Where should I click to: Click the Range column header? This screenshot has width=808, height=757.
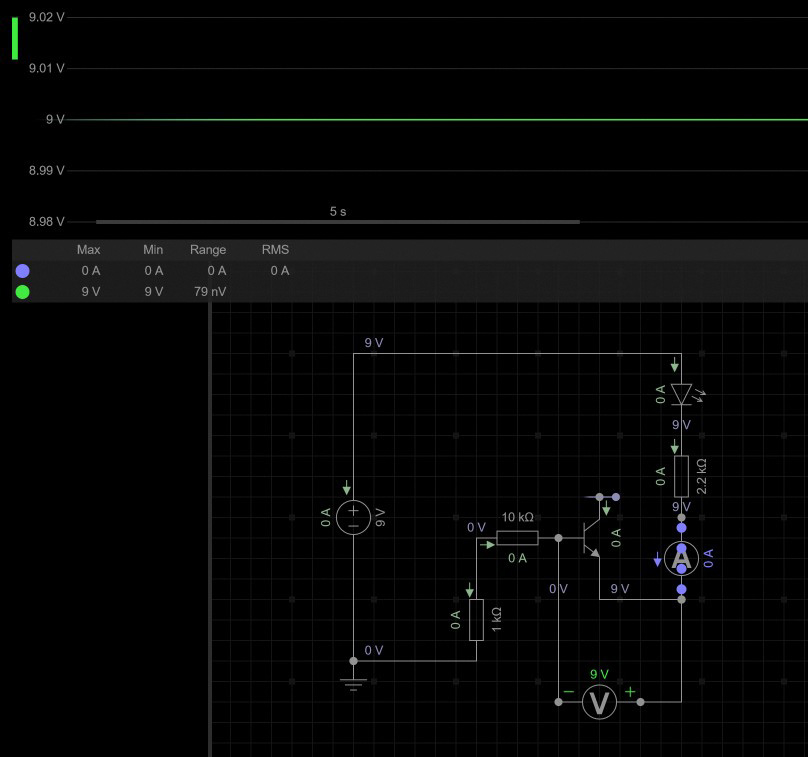[x=208, y=249]
